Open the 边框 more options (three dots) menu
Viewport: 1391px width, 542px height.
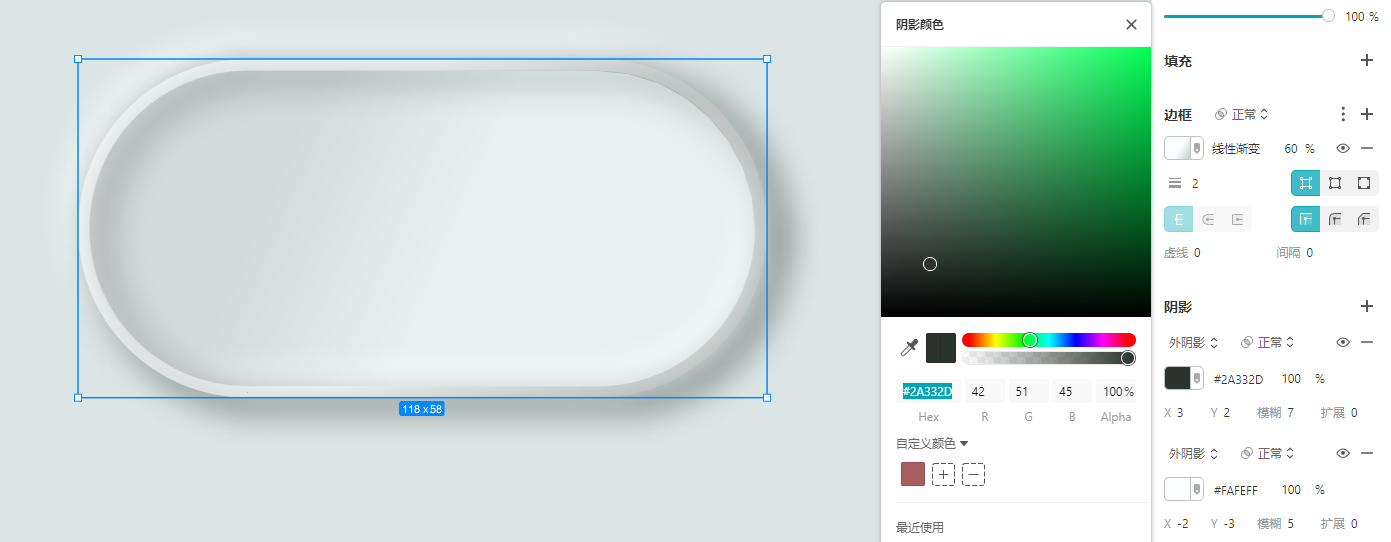(1343, 114)
